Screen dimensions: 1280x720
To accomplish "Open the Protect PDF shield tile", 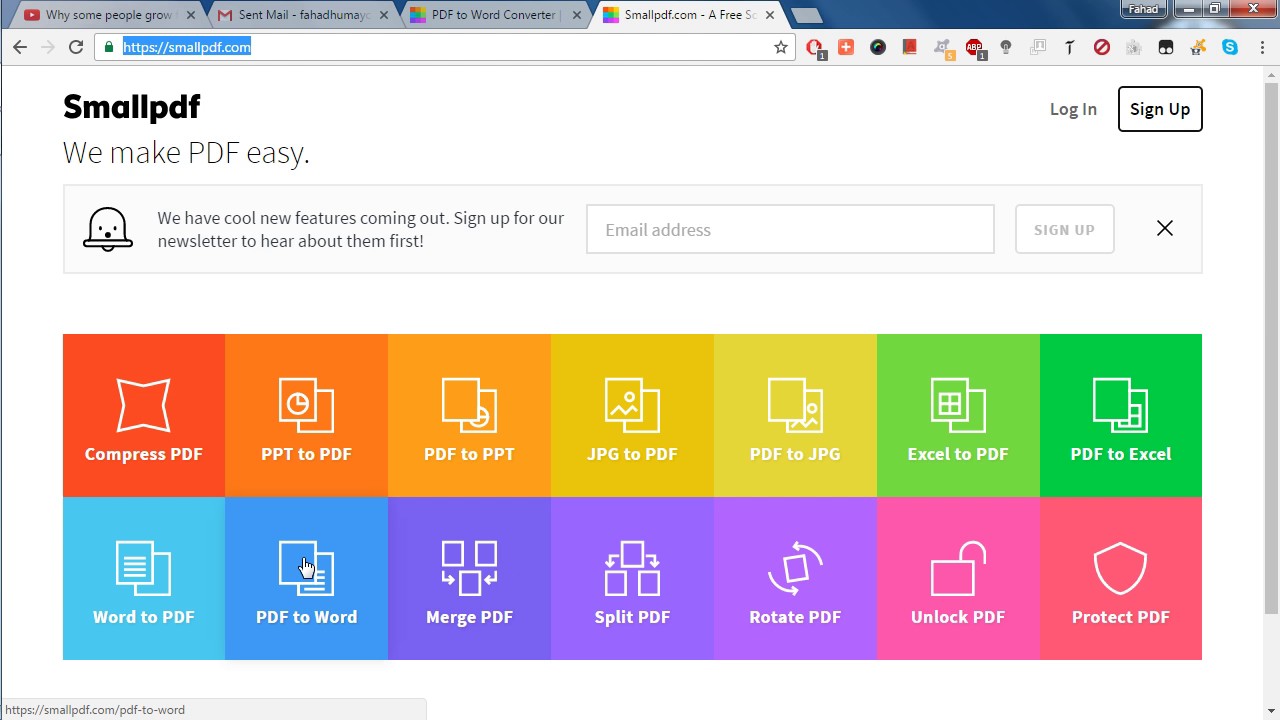I will (1120, 579).
